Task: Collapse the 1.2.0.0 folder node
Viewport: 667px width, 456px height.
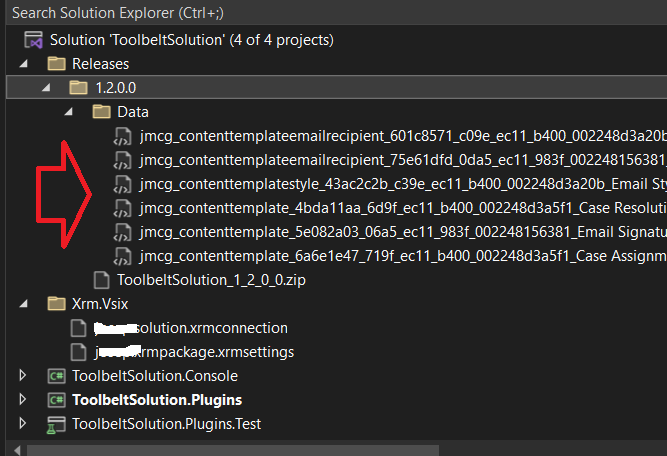Action: coord(46,88)
